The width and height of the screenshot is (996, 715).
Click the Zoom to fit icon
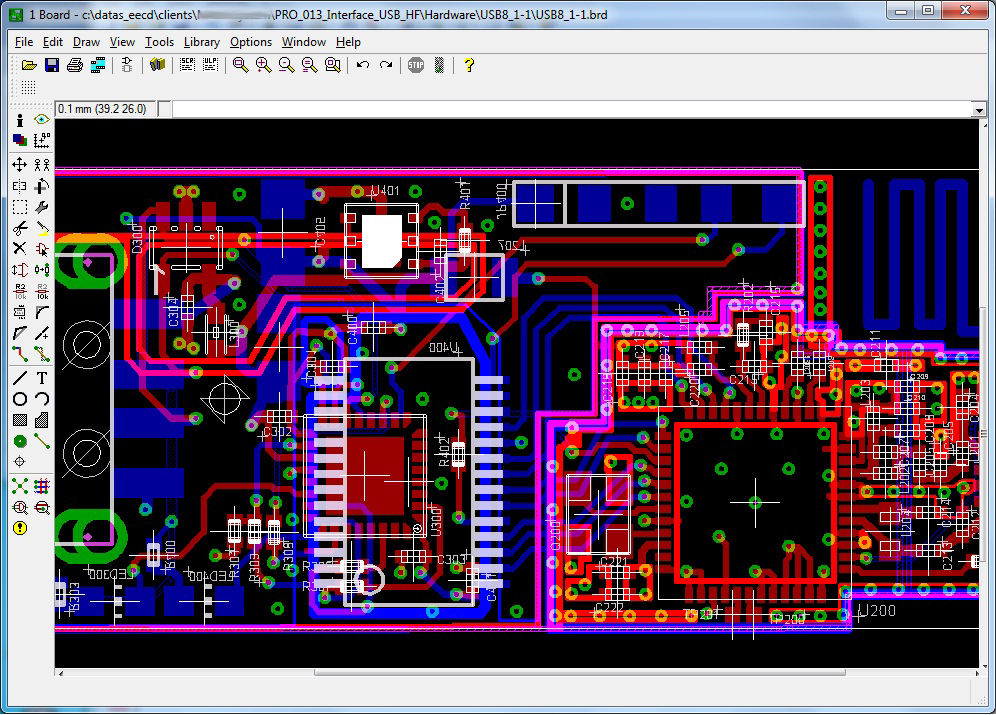click(240, 65)
